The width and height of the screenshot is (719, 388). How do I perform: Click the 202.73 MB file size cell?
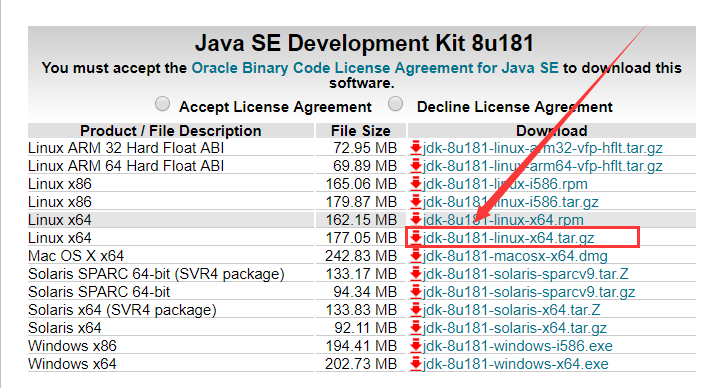361,364
